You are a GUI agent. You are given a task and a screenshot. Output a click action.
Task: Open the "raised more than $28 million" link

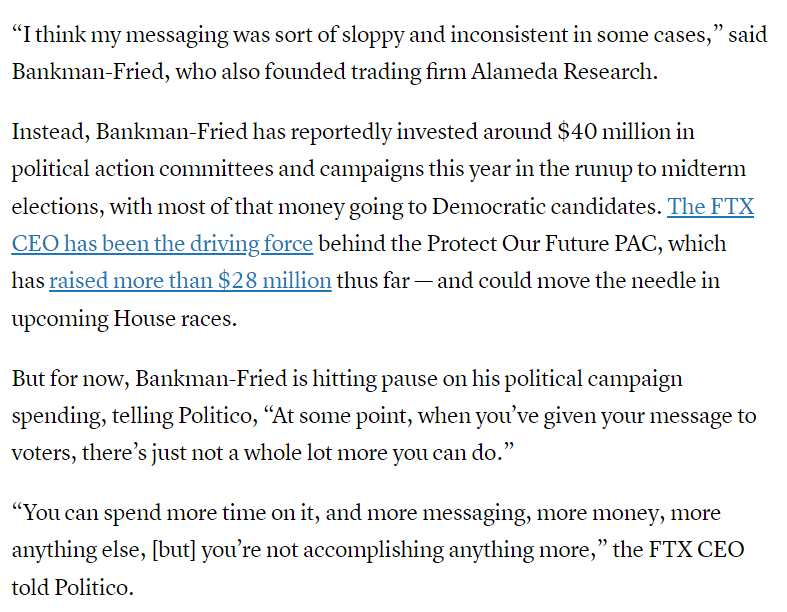tap(190, 281)
